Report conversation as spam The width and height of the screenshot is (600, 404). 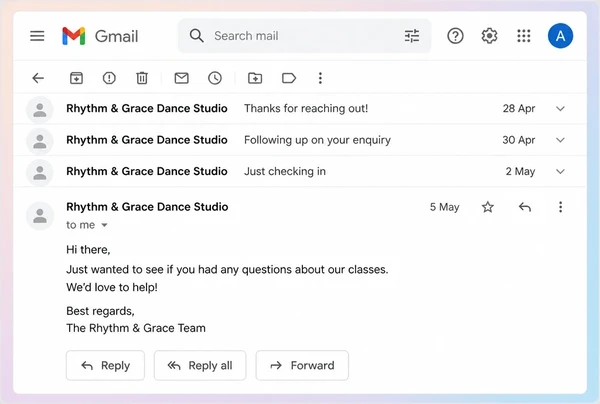click(109, 78)
